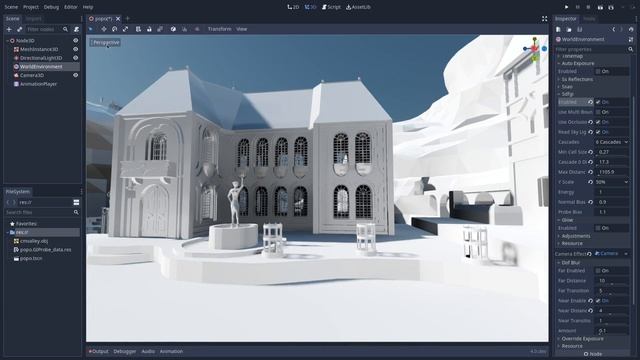Add a new child node plus icon
640x360 pixels.
[x=9, y=29]
